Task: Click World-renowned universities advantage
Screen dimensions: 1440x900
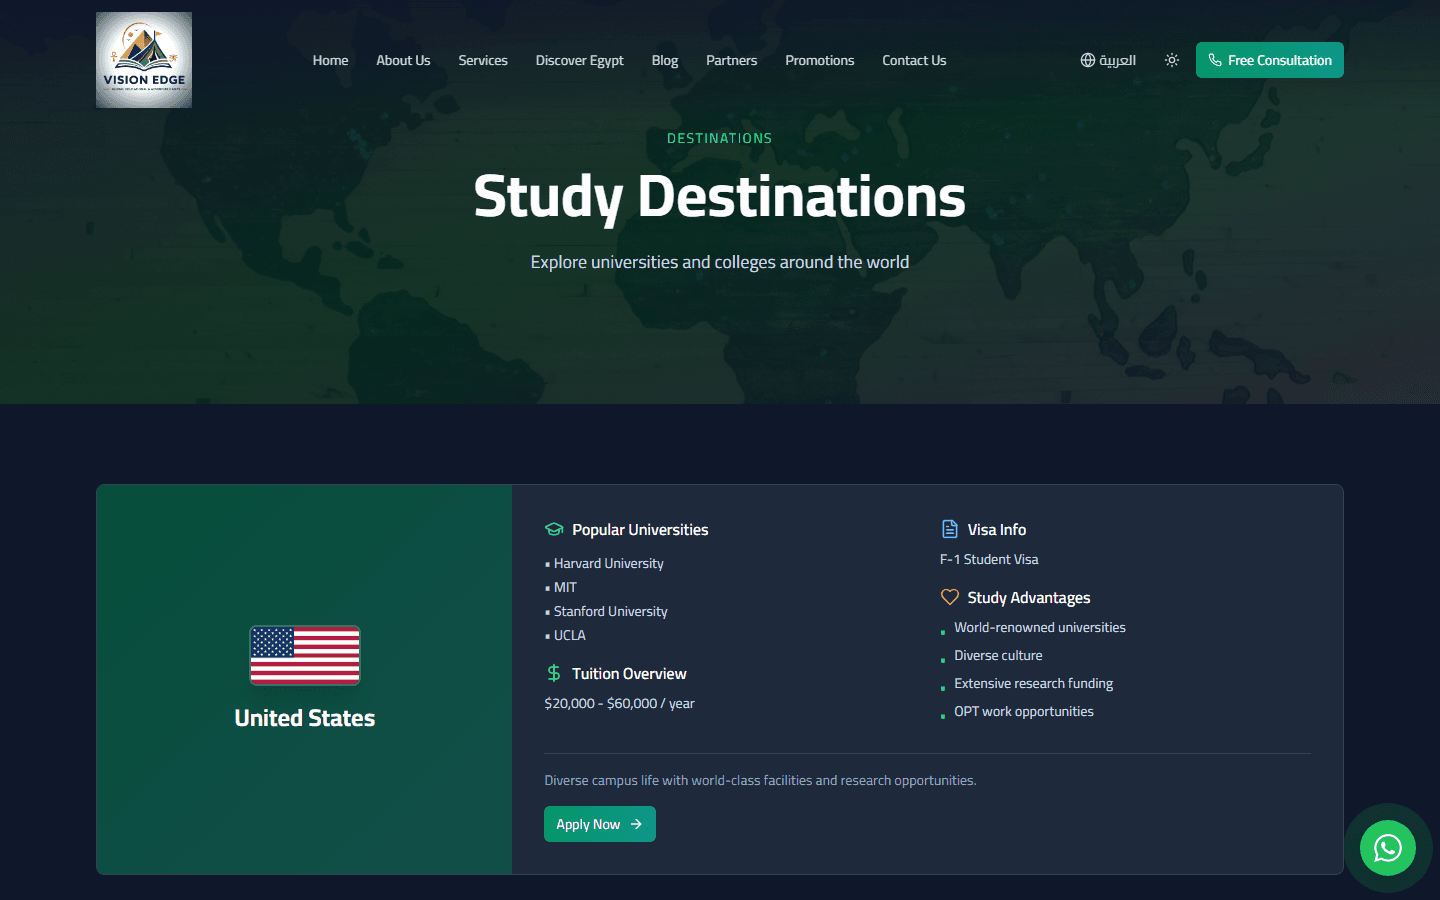Action: coord(1040,627)
